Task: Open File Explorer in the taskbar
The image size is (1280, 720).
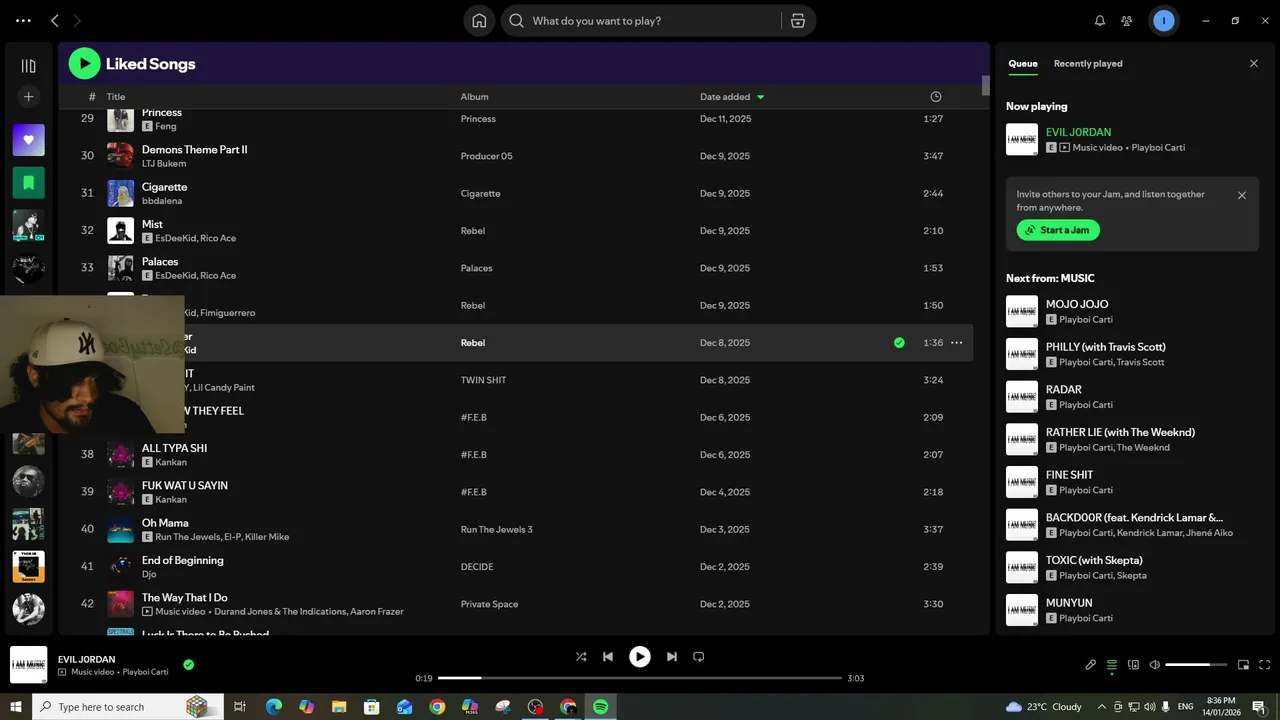Action: tap(339, 707)
